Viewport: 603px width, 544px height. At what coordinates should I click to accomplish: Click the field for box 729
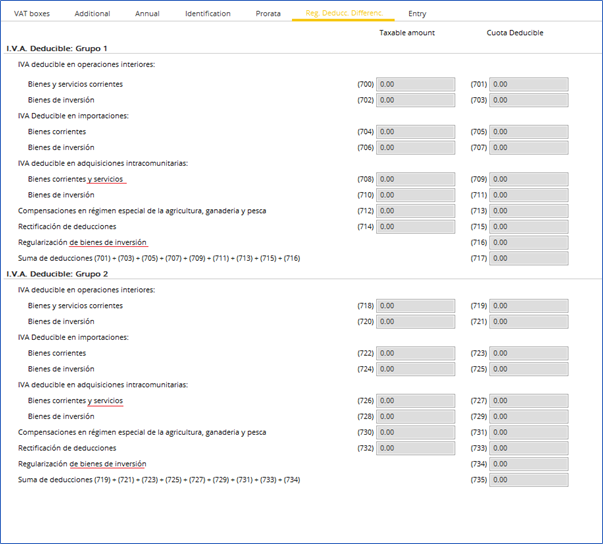pos(529,416)
